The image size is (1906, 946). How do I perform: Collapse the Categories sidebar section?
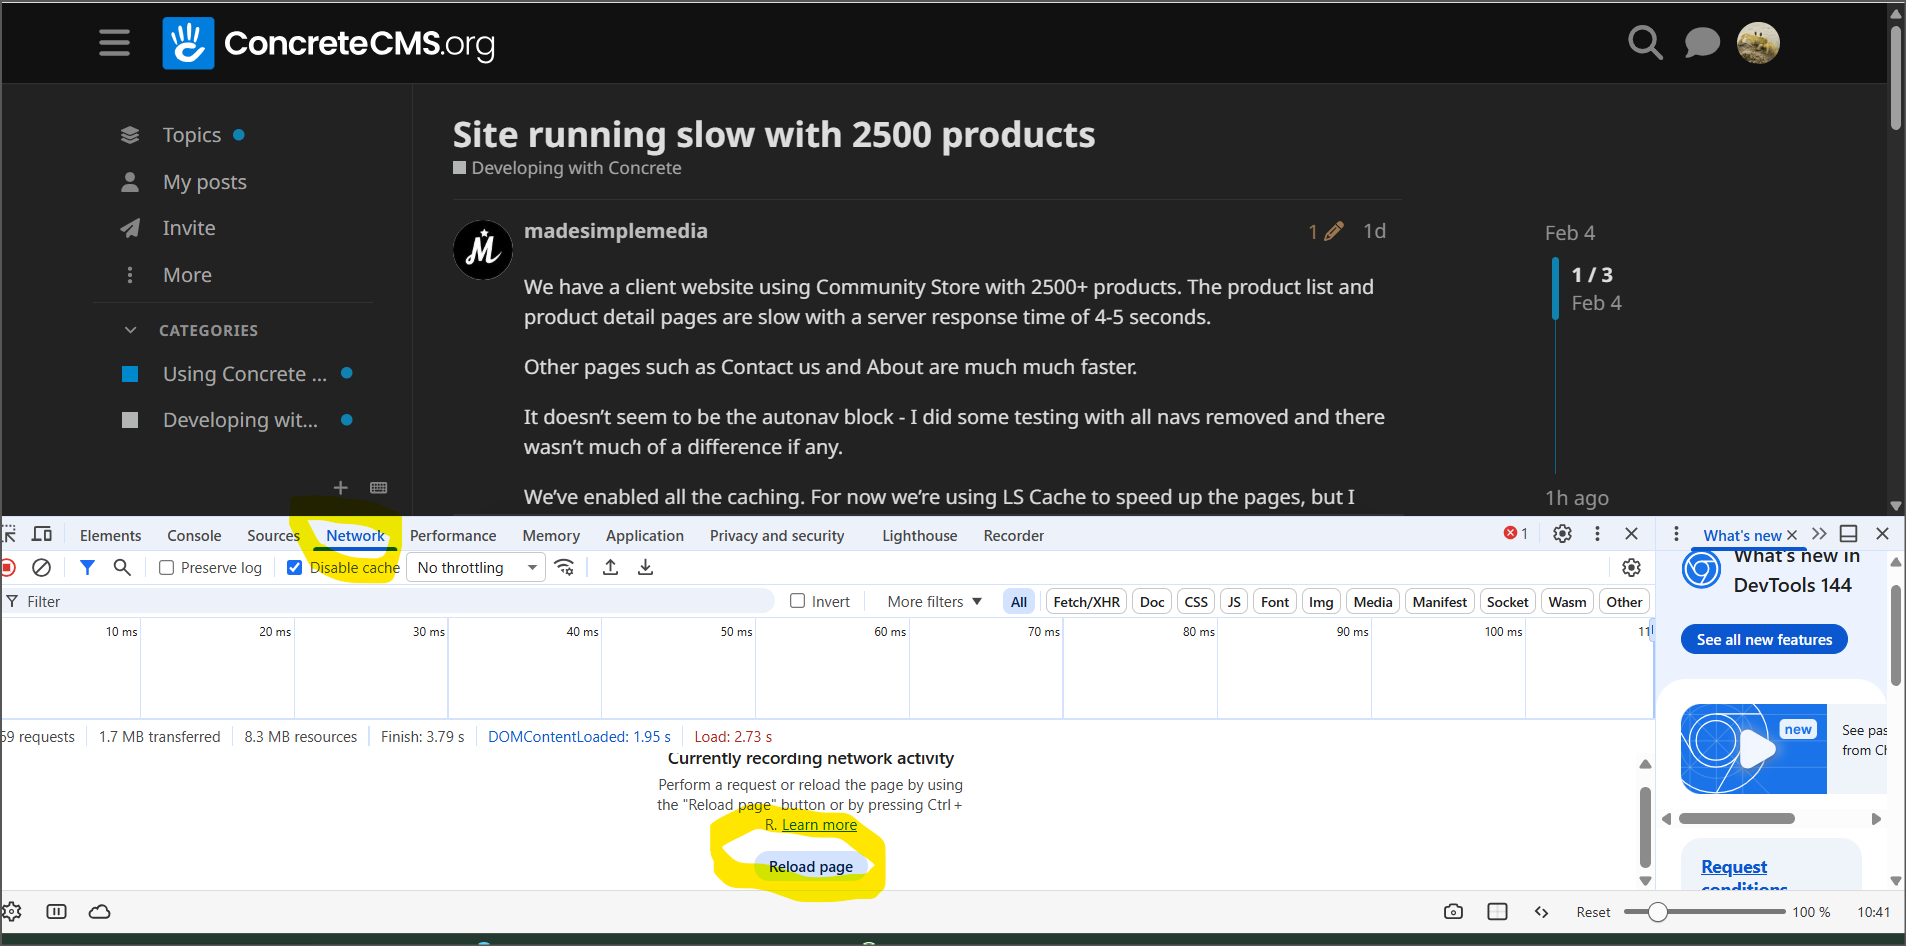pyautogui.click(x=130, y=330)
